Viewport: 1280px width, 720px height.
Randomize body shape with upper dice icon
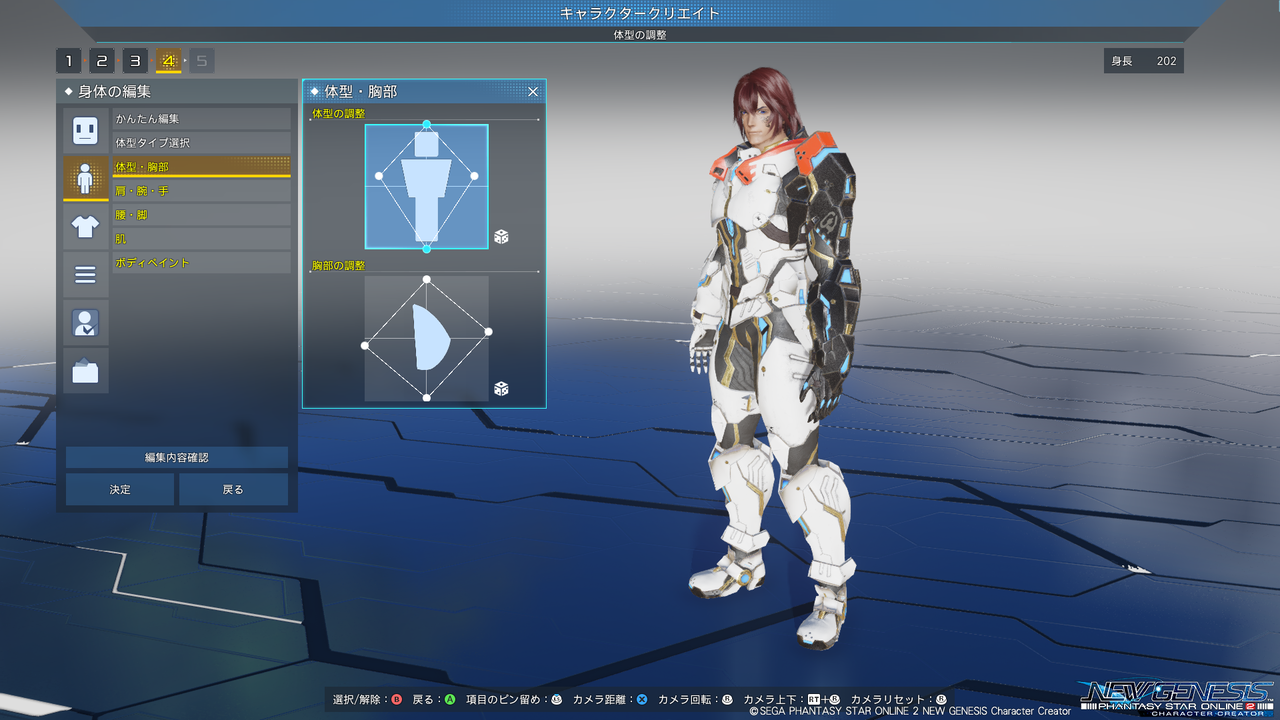(x=501, y=237)
